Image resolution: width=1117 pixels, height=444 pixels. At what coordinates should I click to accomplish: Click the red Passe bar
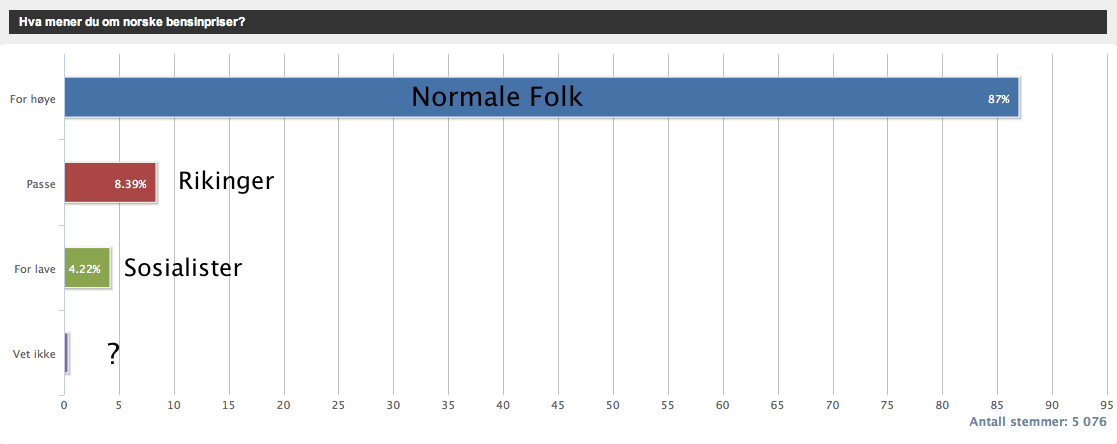pyautogui.click(x=110, y=182)
